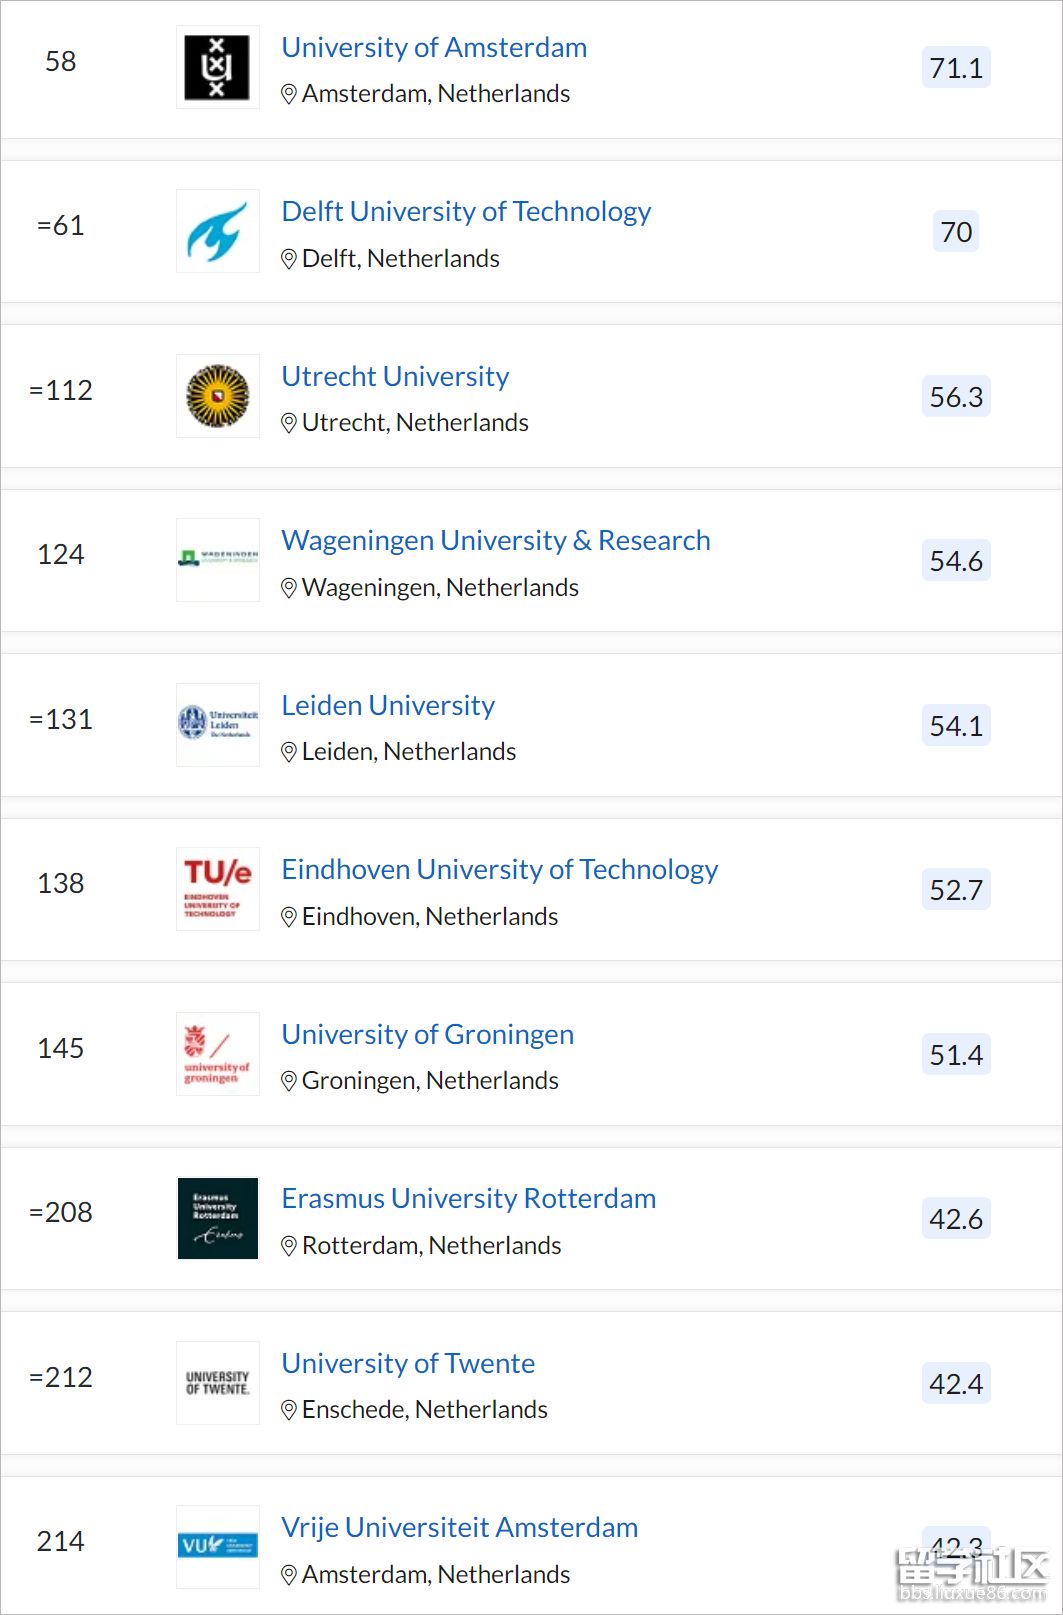Open the University of Twente link
The width and height of the screenshot is (1063, 1615).
click(408, 1363)
